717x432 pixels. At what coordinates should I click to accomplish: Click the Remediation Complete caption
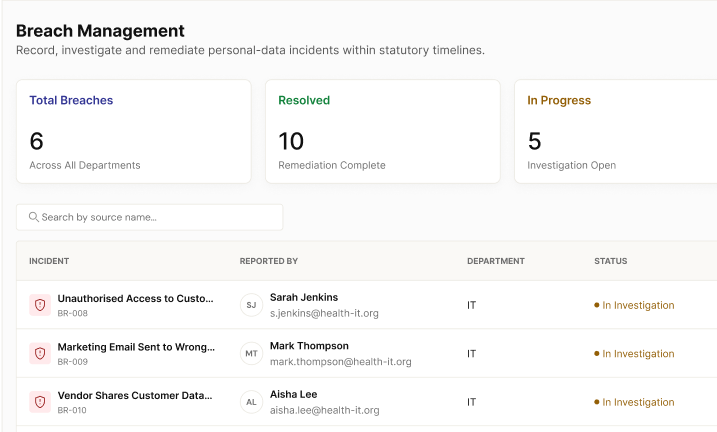pos(332,165)
